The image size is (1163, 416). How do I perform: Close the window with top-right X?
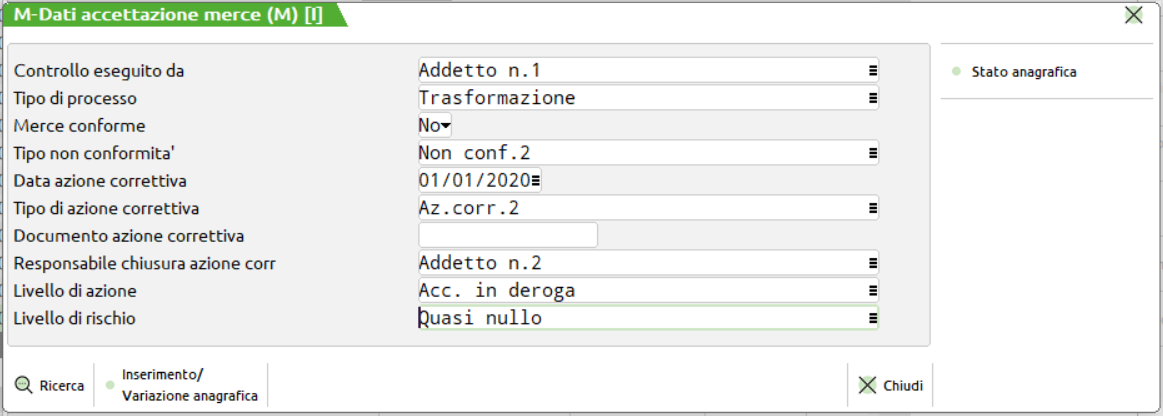coord(1133,14)
